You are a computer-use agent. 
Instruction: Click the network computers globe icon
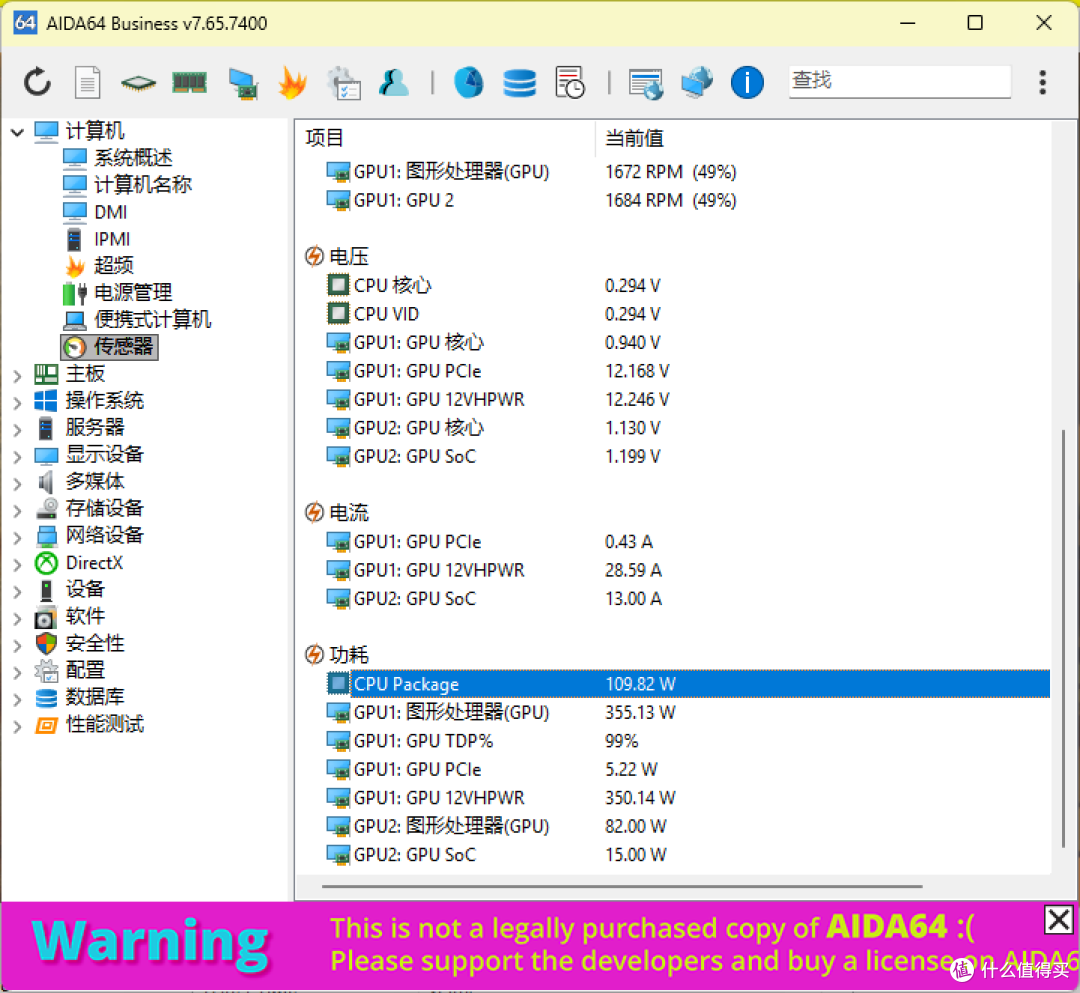(x=697, y=83)
